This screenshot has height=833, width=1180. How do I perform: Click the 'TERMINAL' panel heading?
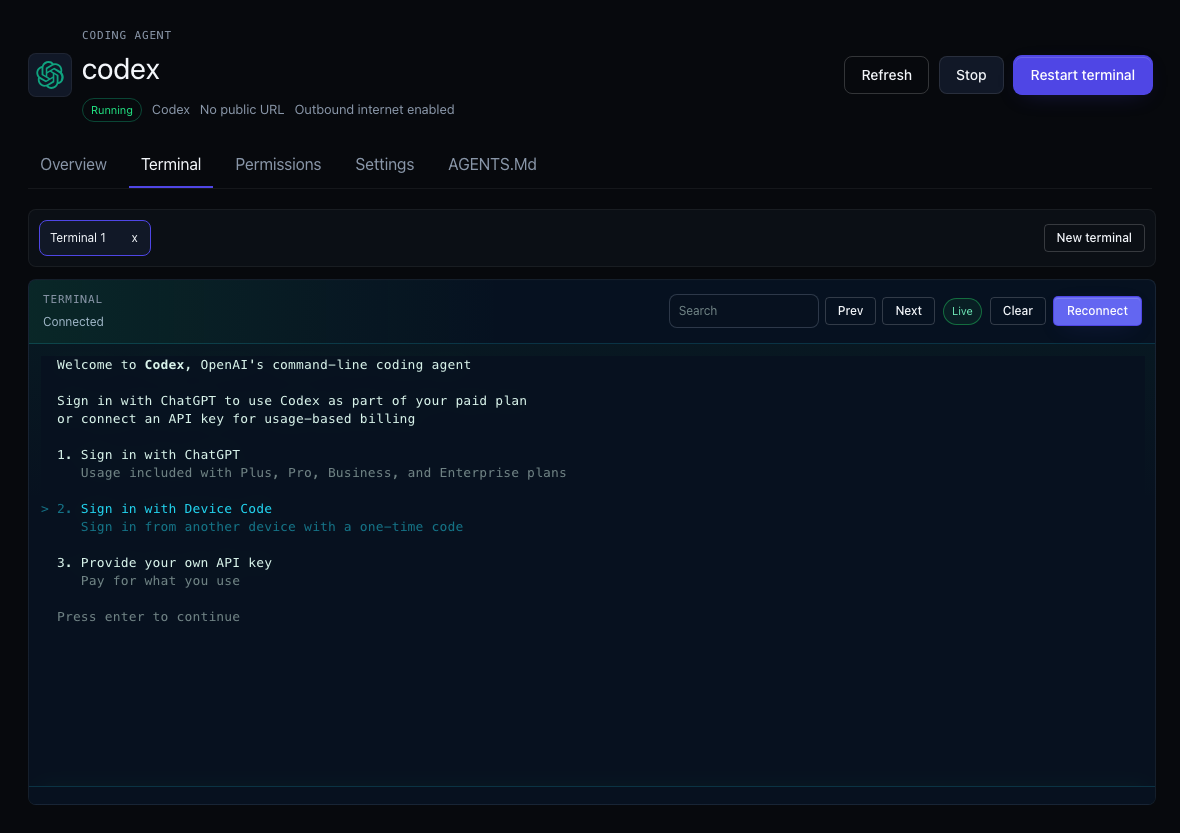pos(72,299)
